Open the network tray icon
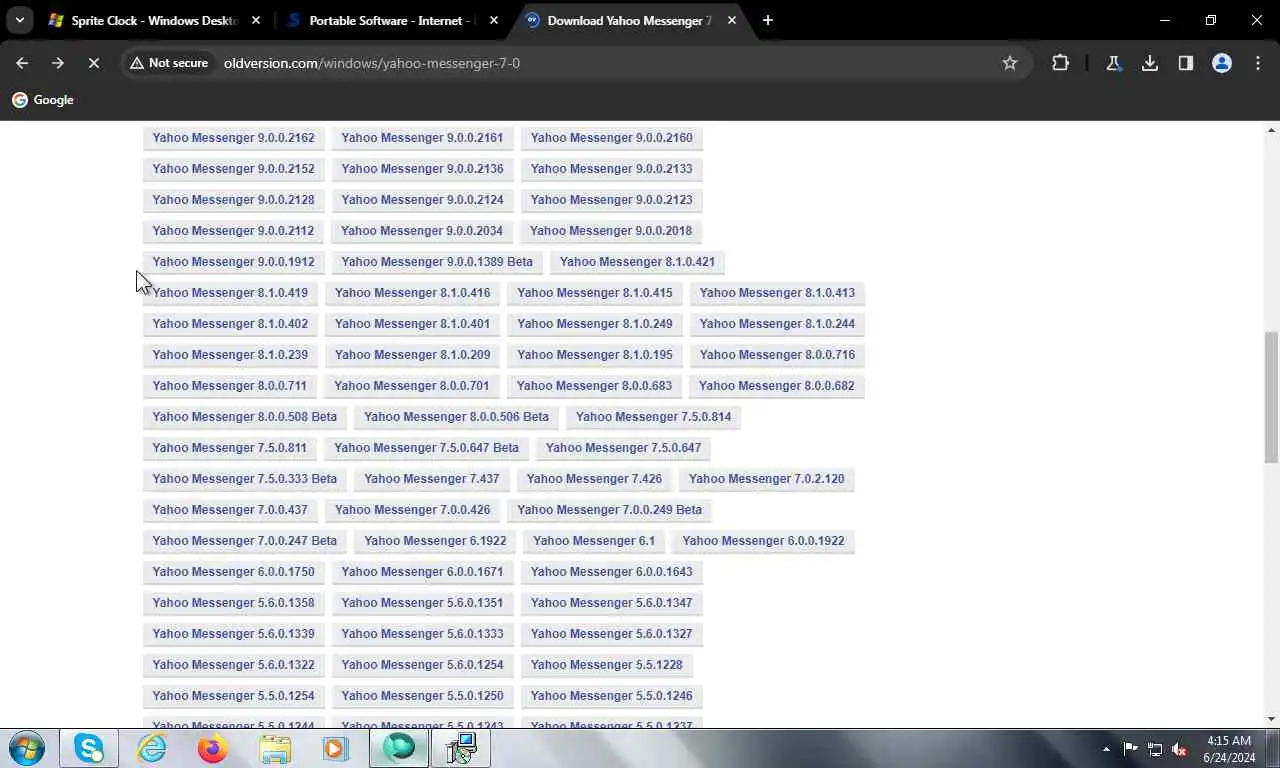 click(x=1155, y=749)
